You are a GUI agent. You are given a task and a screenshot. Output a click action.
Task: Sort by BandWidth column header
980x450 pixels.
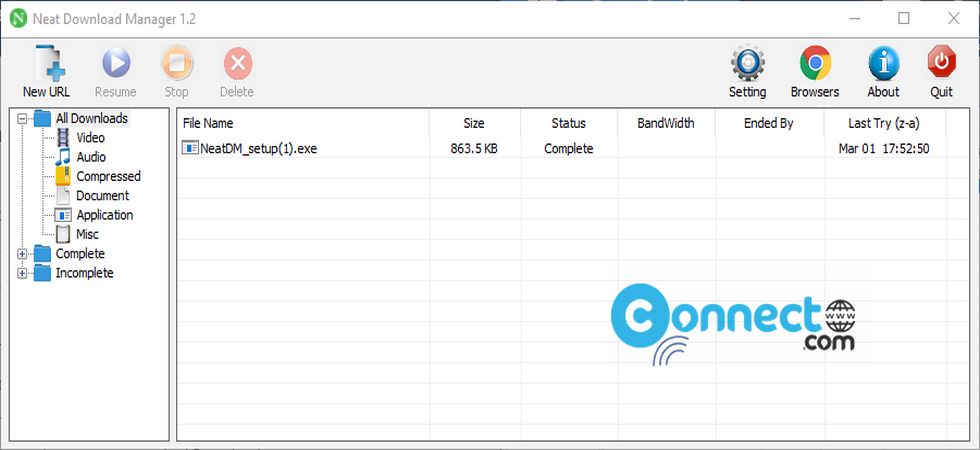pyautogui.click(x=666, y=124)
